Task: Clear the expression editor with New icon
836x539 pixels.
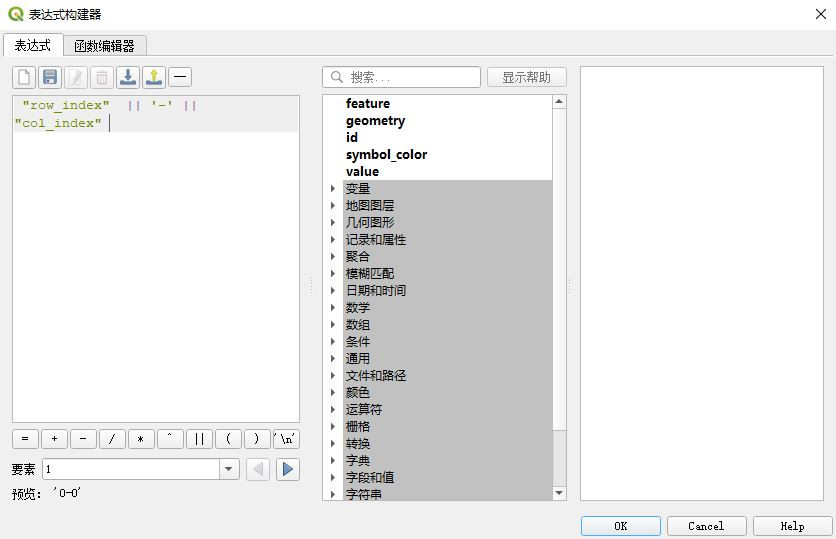Action: (x=24, y=77)
